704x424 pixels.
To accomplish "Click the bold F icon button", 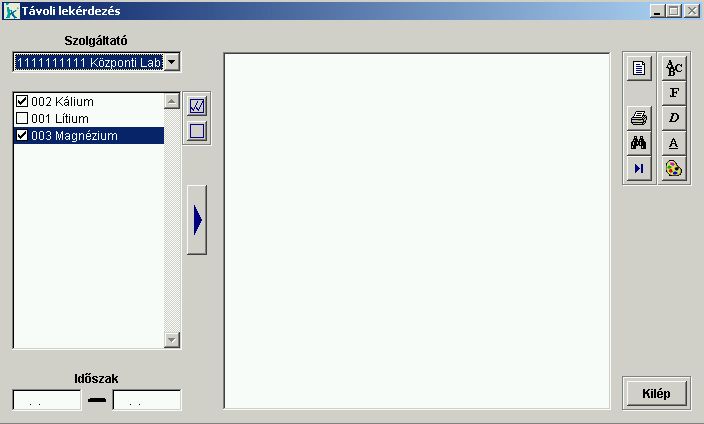I will [x=674, y=93].
